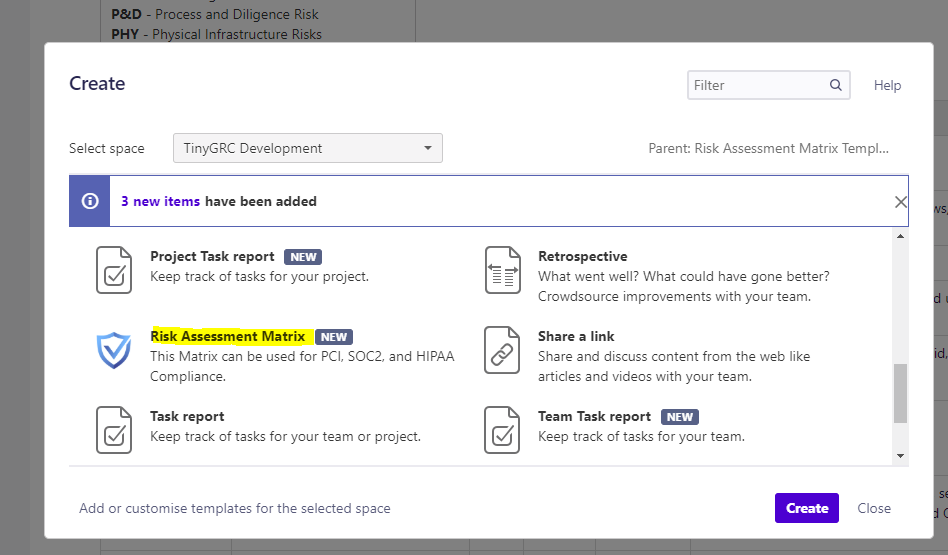Click 'Keep track of tasks for your team.' text
This screenshot has width=948, height=555.
pos(641,437)
